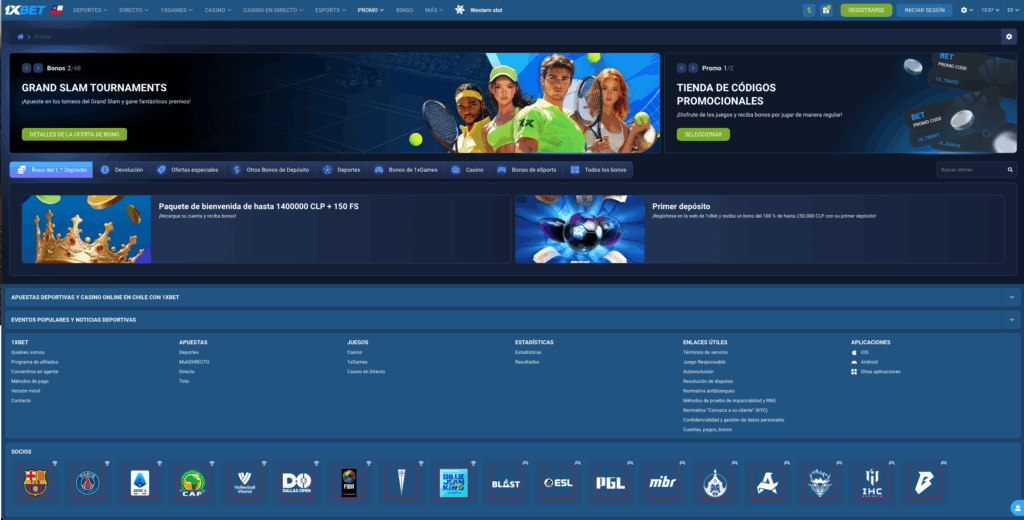Click the Chile flag icon
The image size is (1024, 520).
point(57,10)
